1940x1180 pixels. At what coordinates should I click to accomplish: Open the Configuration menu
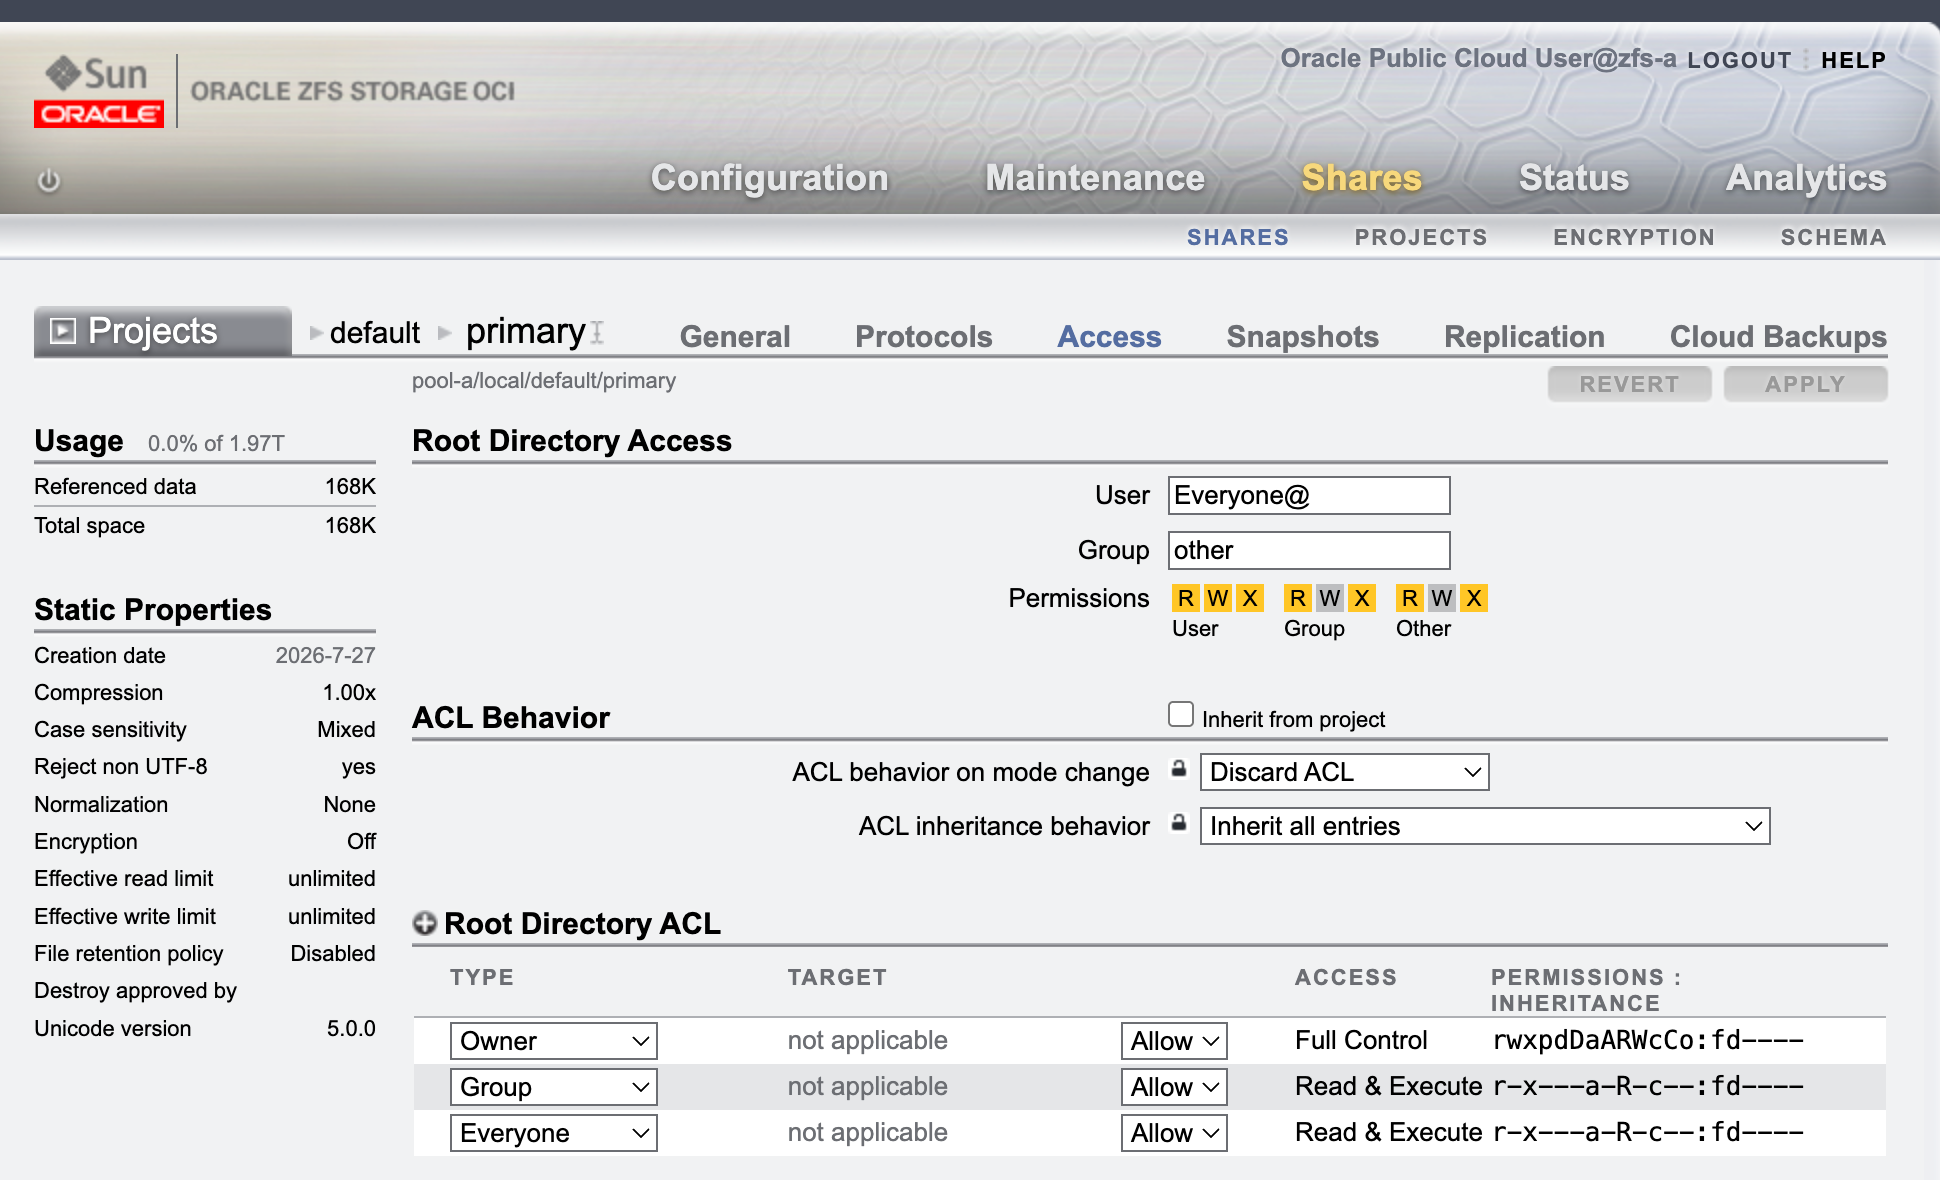[769, 178]
